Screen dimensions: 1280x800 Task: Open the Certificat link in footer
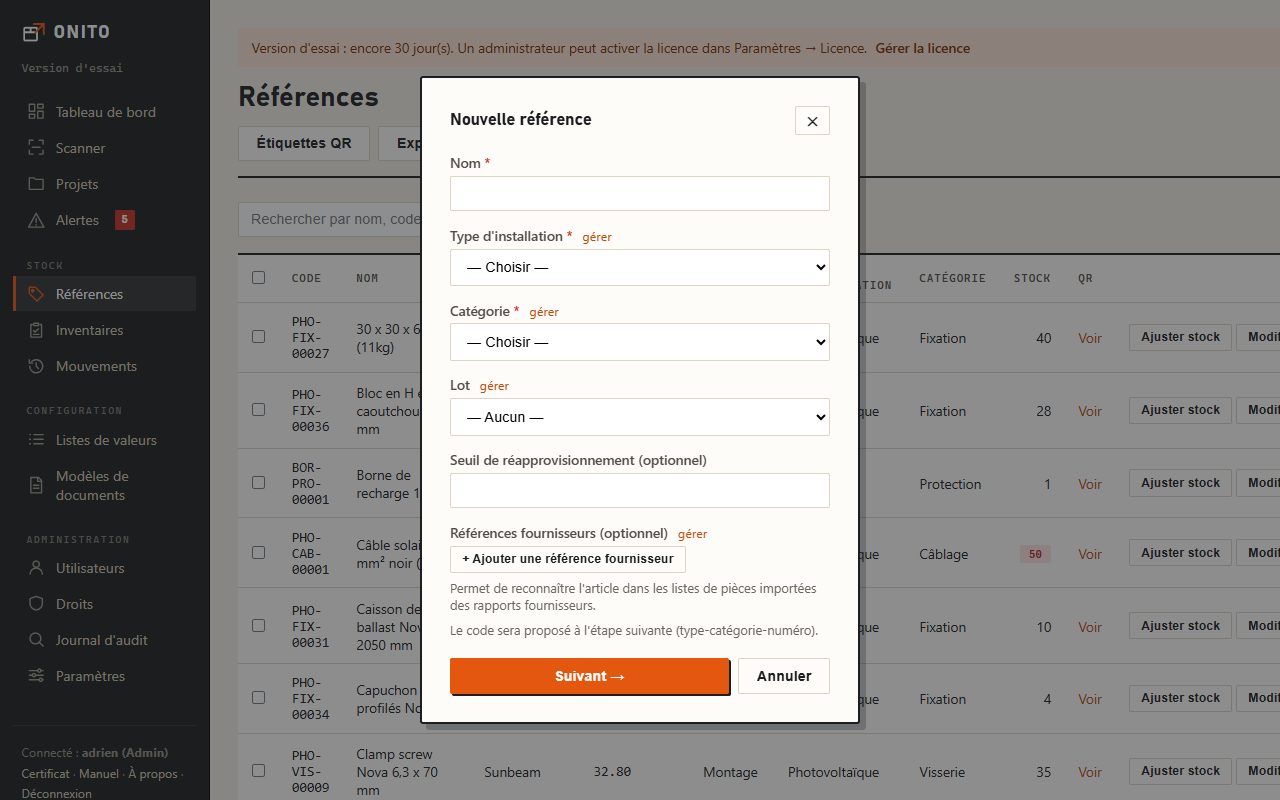46,774
